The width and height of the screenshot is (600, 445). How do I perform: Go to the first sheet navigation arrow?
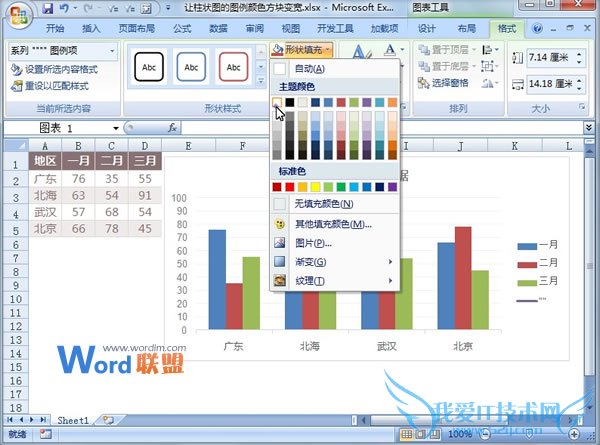point(10,420)
